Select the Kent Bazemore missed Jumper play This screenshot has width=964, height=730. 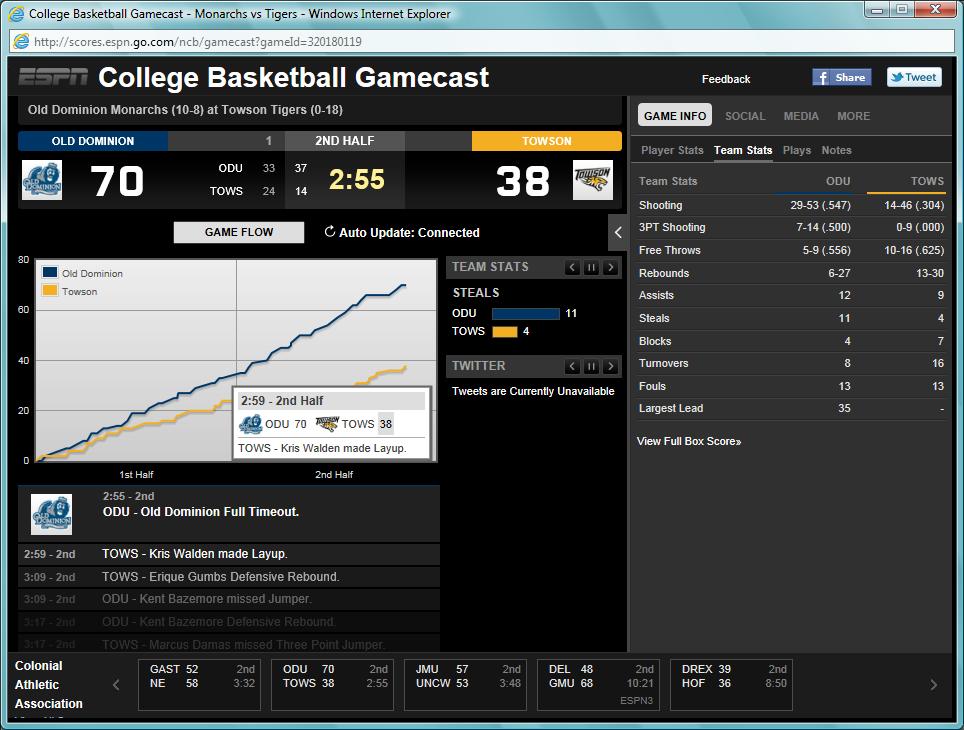click(229, 599)
